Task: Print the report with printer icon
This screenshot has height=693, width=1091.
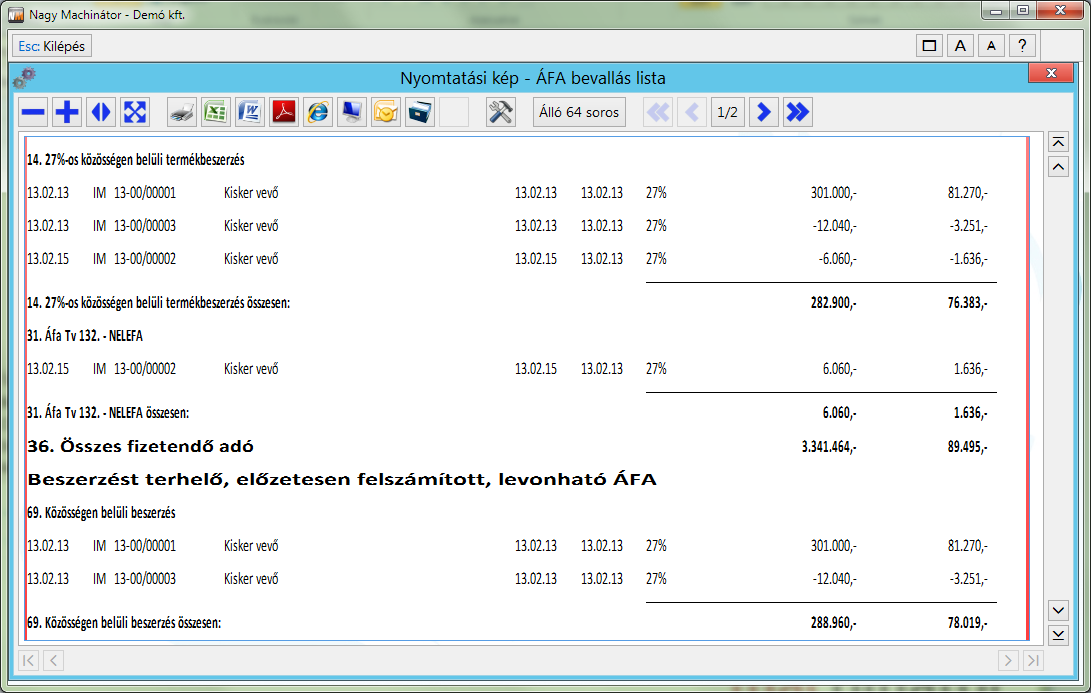Action: tap(182, 112)
